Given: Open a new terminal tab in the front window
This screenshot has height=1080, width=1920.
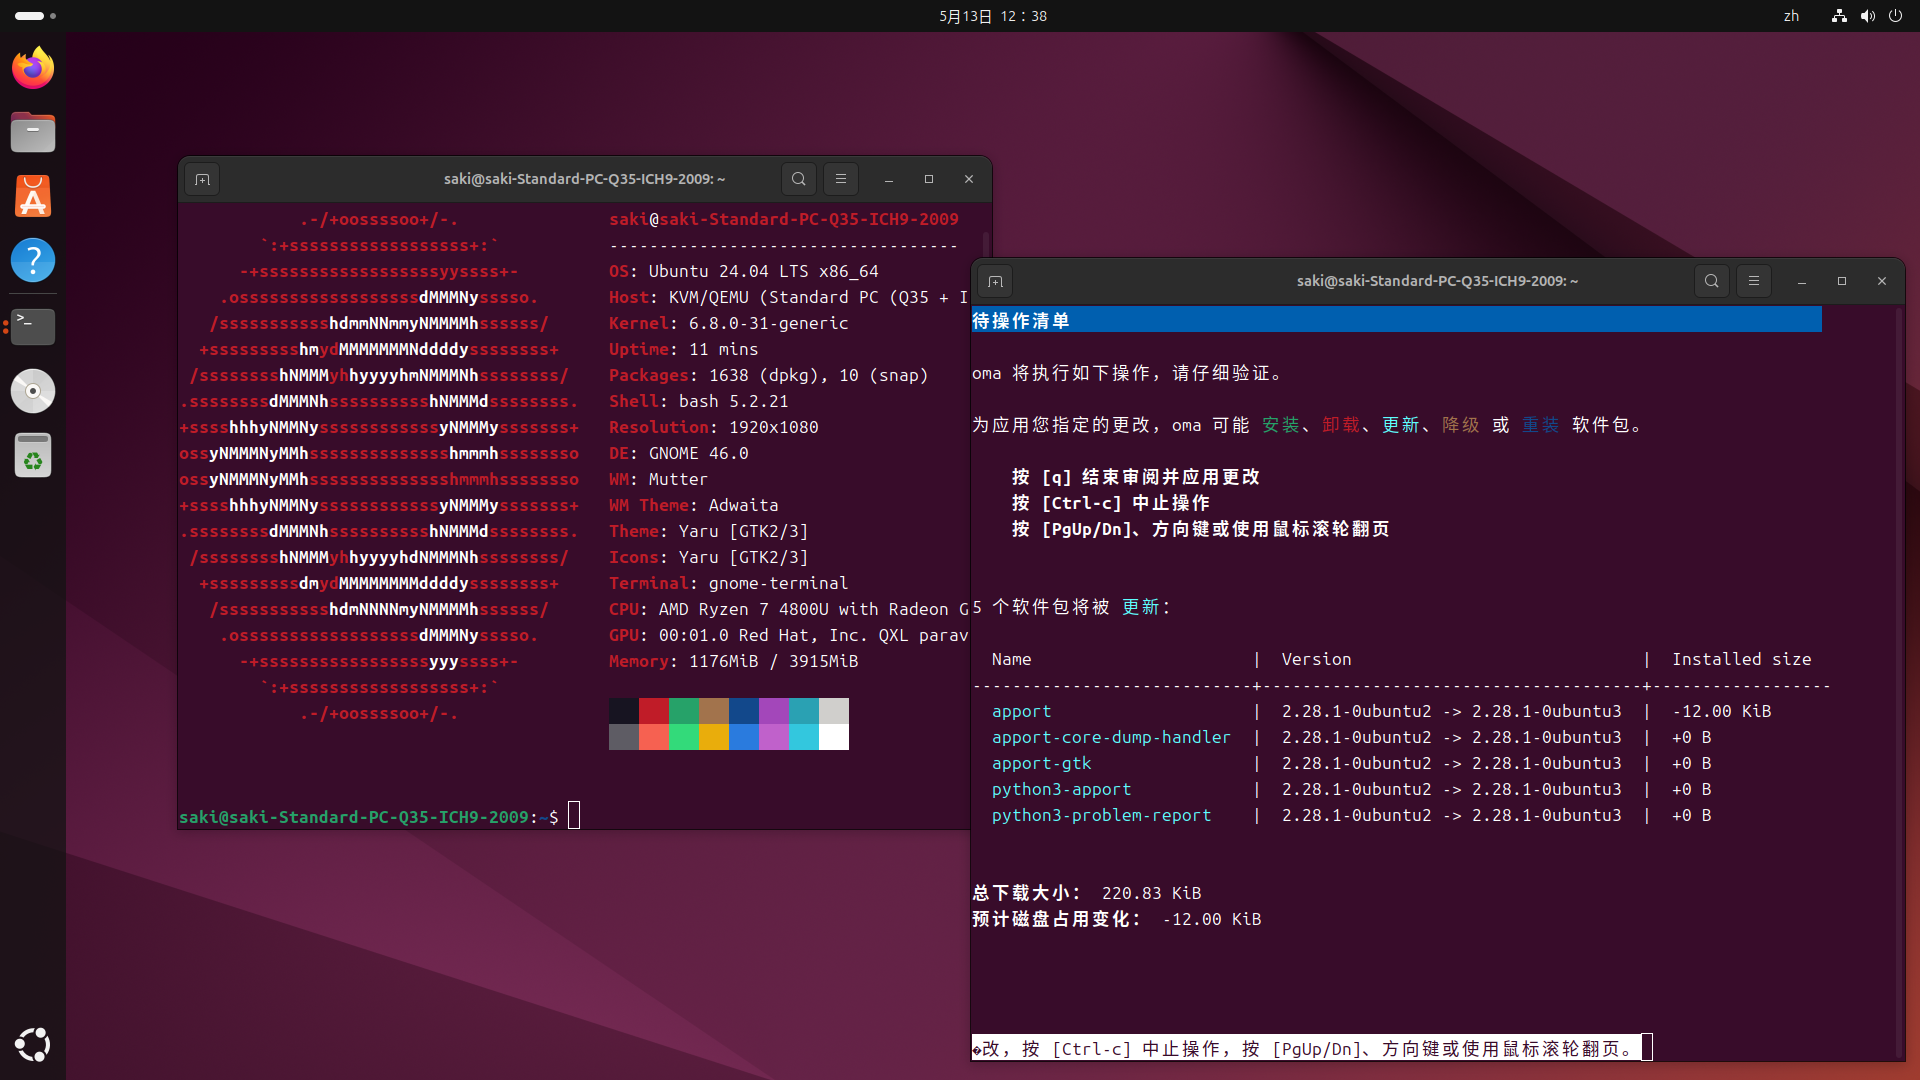Looking at the screenshot, I should 994,281.
